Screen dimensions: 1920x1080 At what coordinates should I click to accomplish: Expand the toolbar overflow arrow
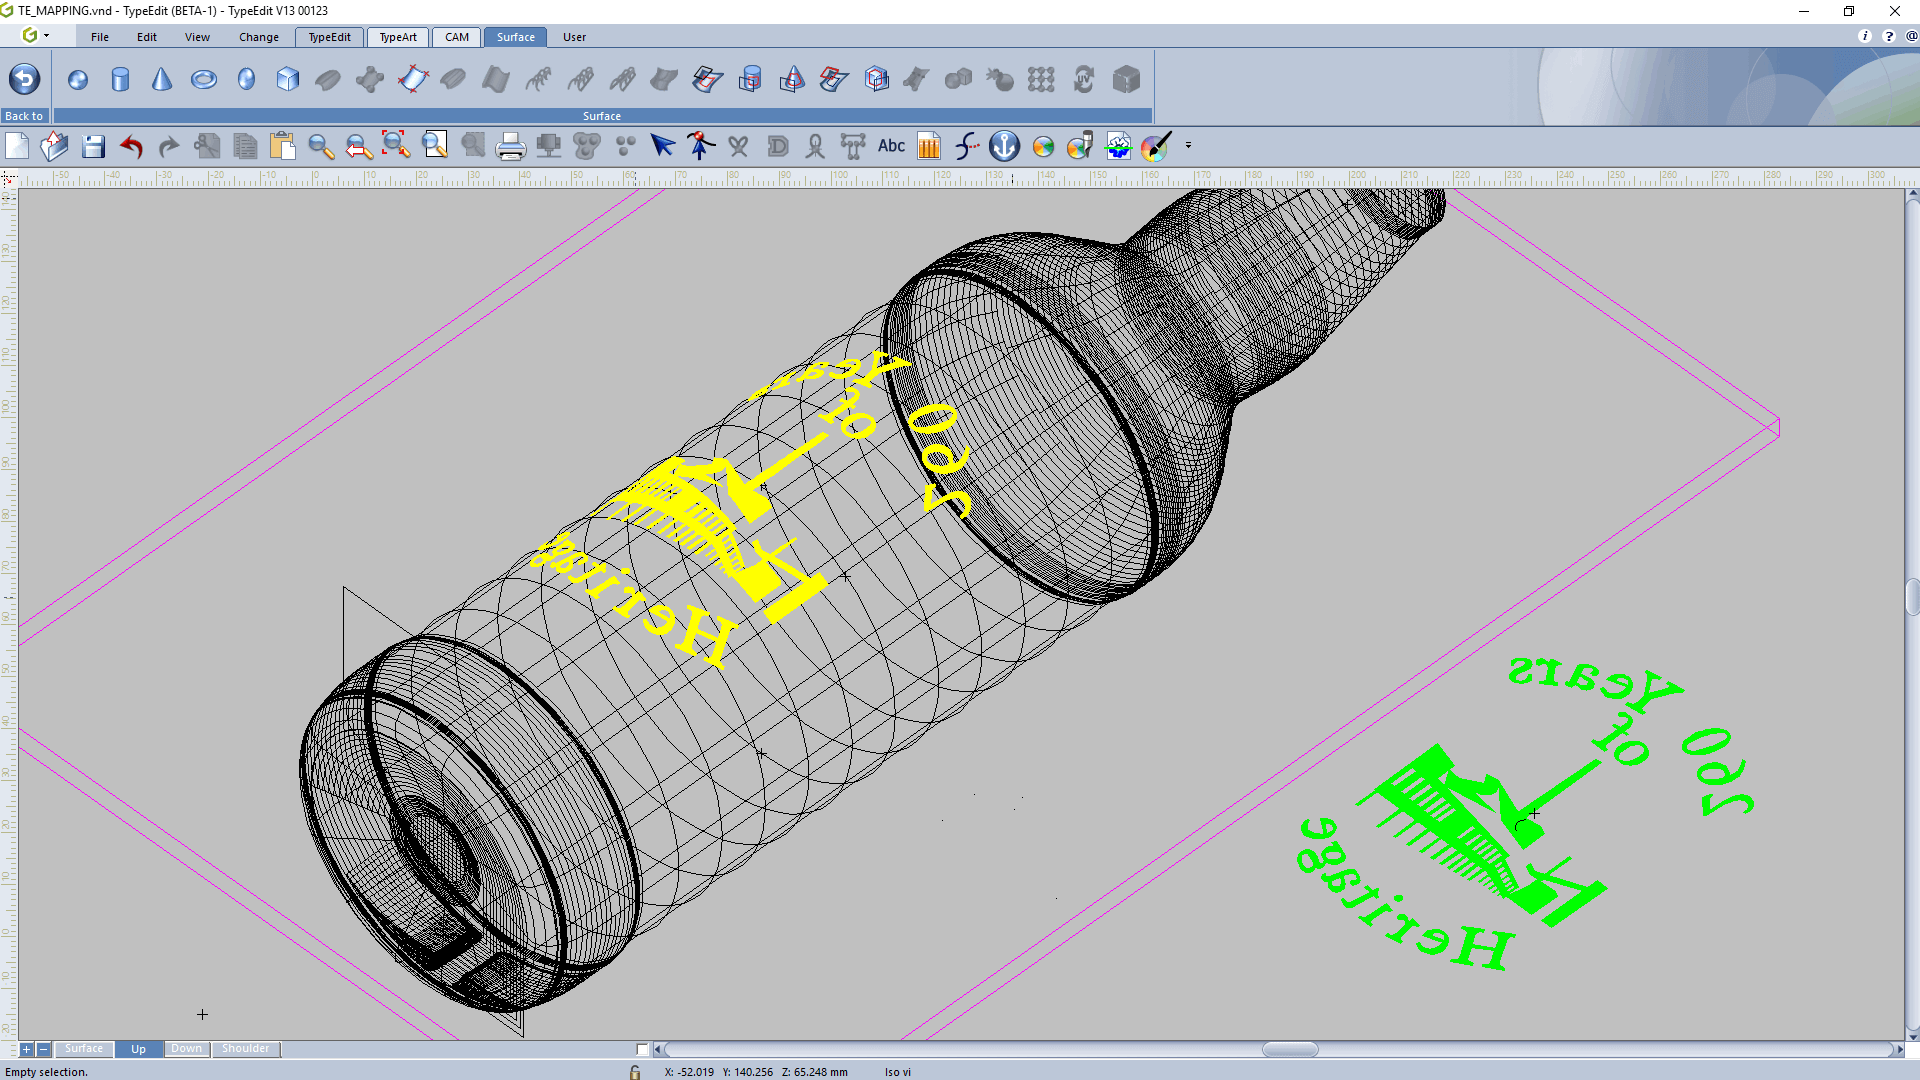pyautogui.click(x=1188, y=146)
